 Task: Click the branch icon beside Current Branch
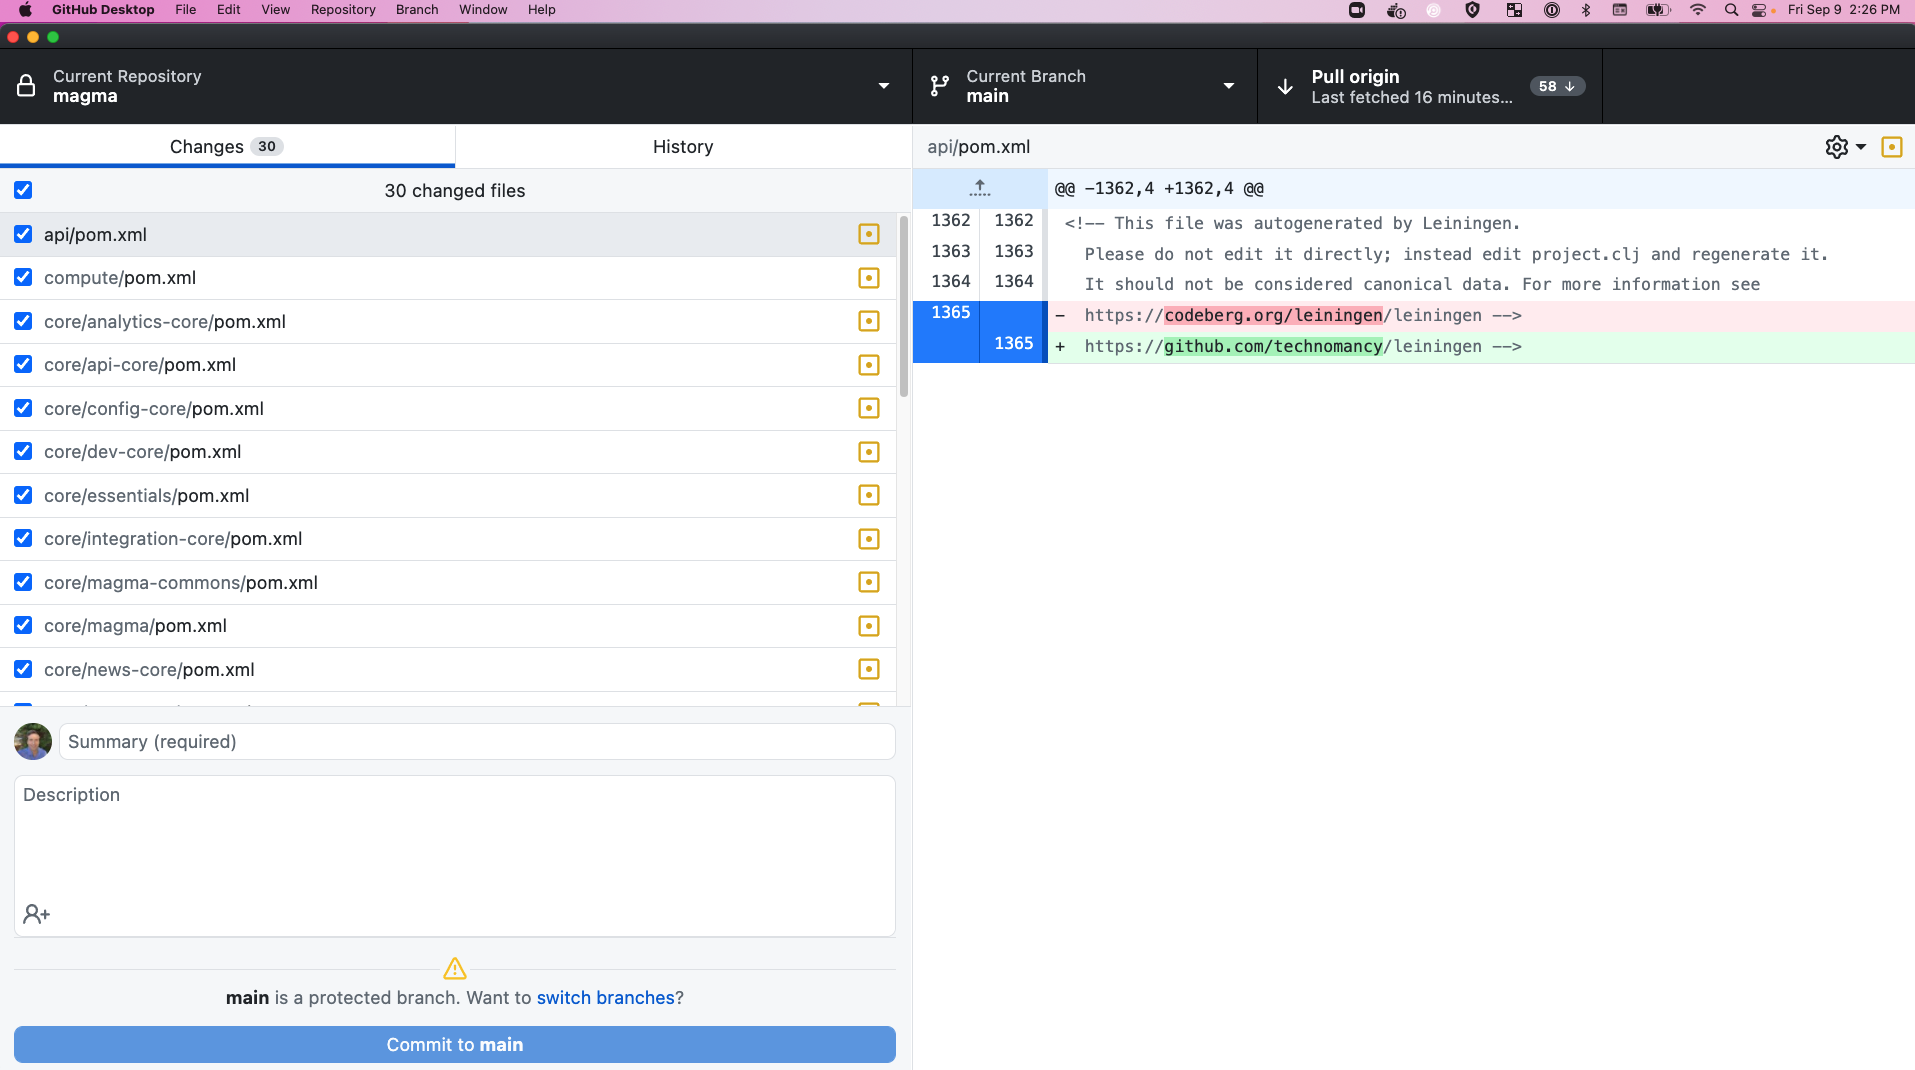pyautogui.click(x=938, y=86)
